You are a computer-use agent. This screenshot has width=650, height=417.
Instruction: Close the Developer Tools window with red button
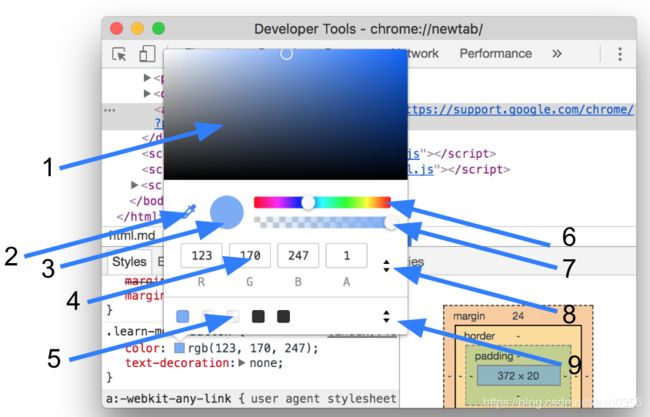click(116, 29)
